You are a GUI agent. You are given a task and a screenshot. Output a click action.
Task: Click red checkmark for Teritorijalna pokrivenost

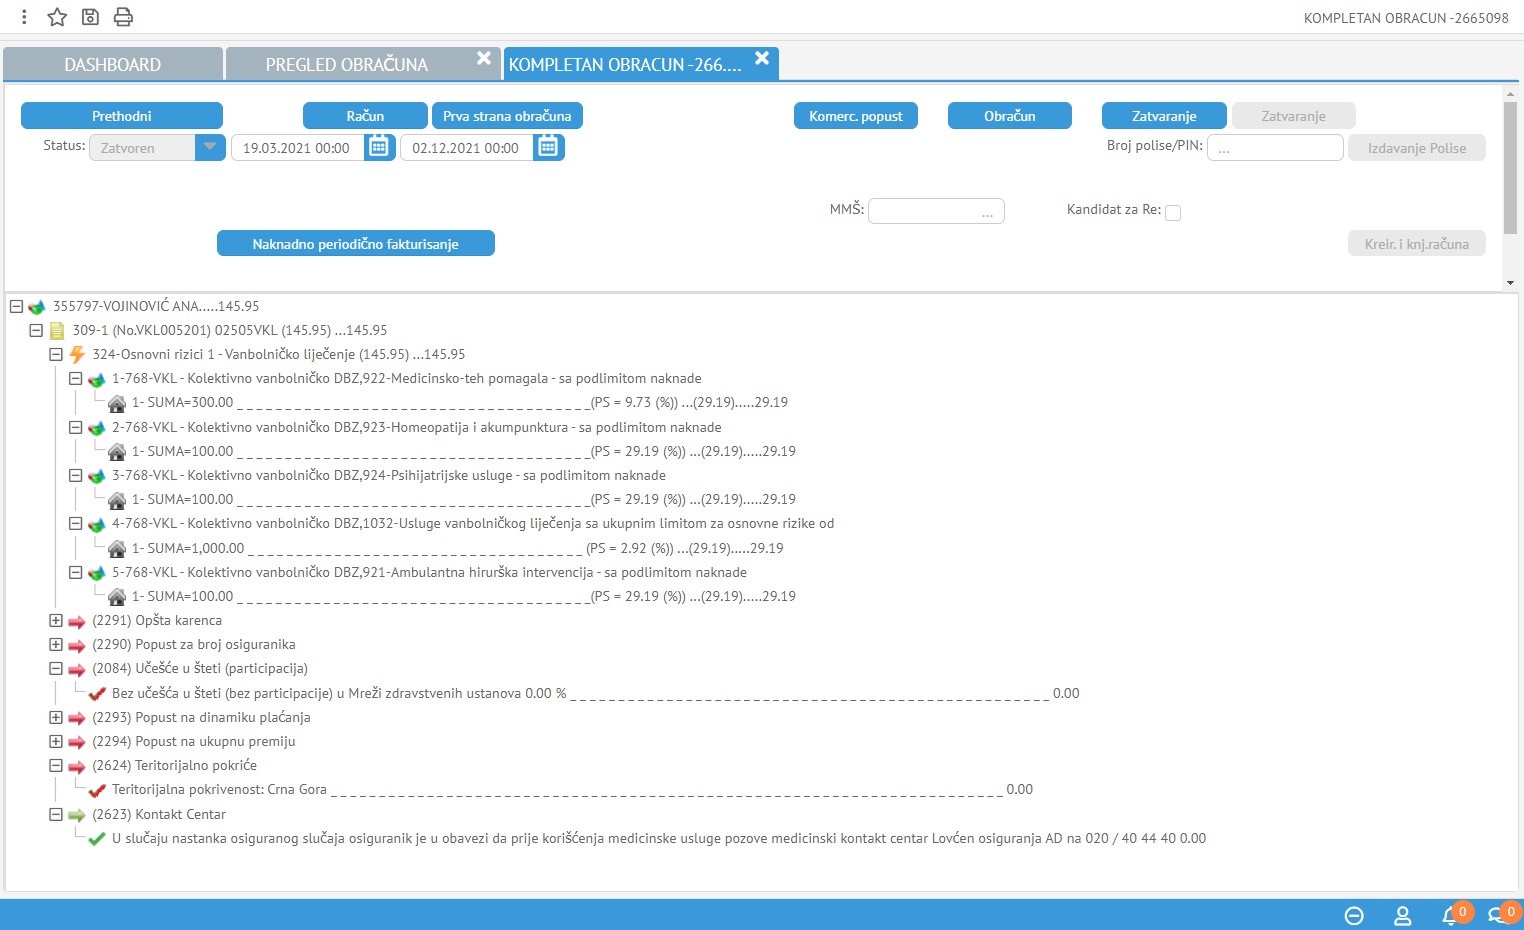point(97,790)
